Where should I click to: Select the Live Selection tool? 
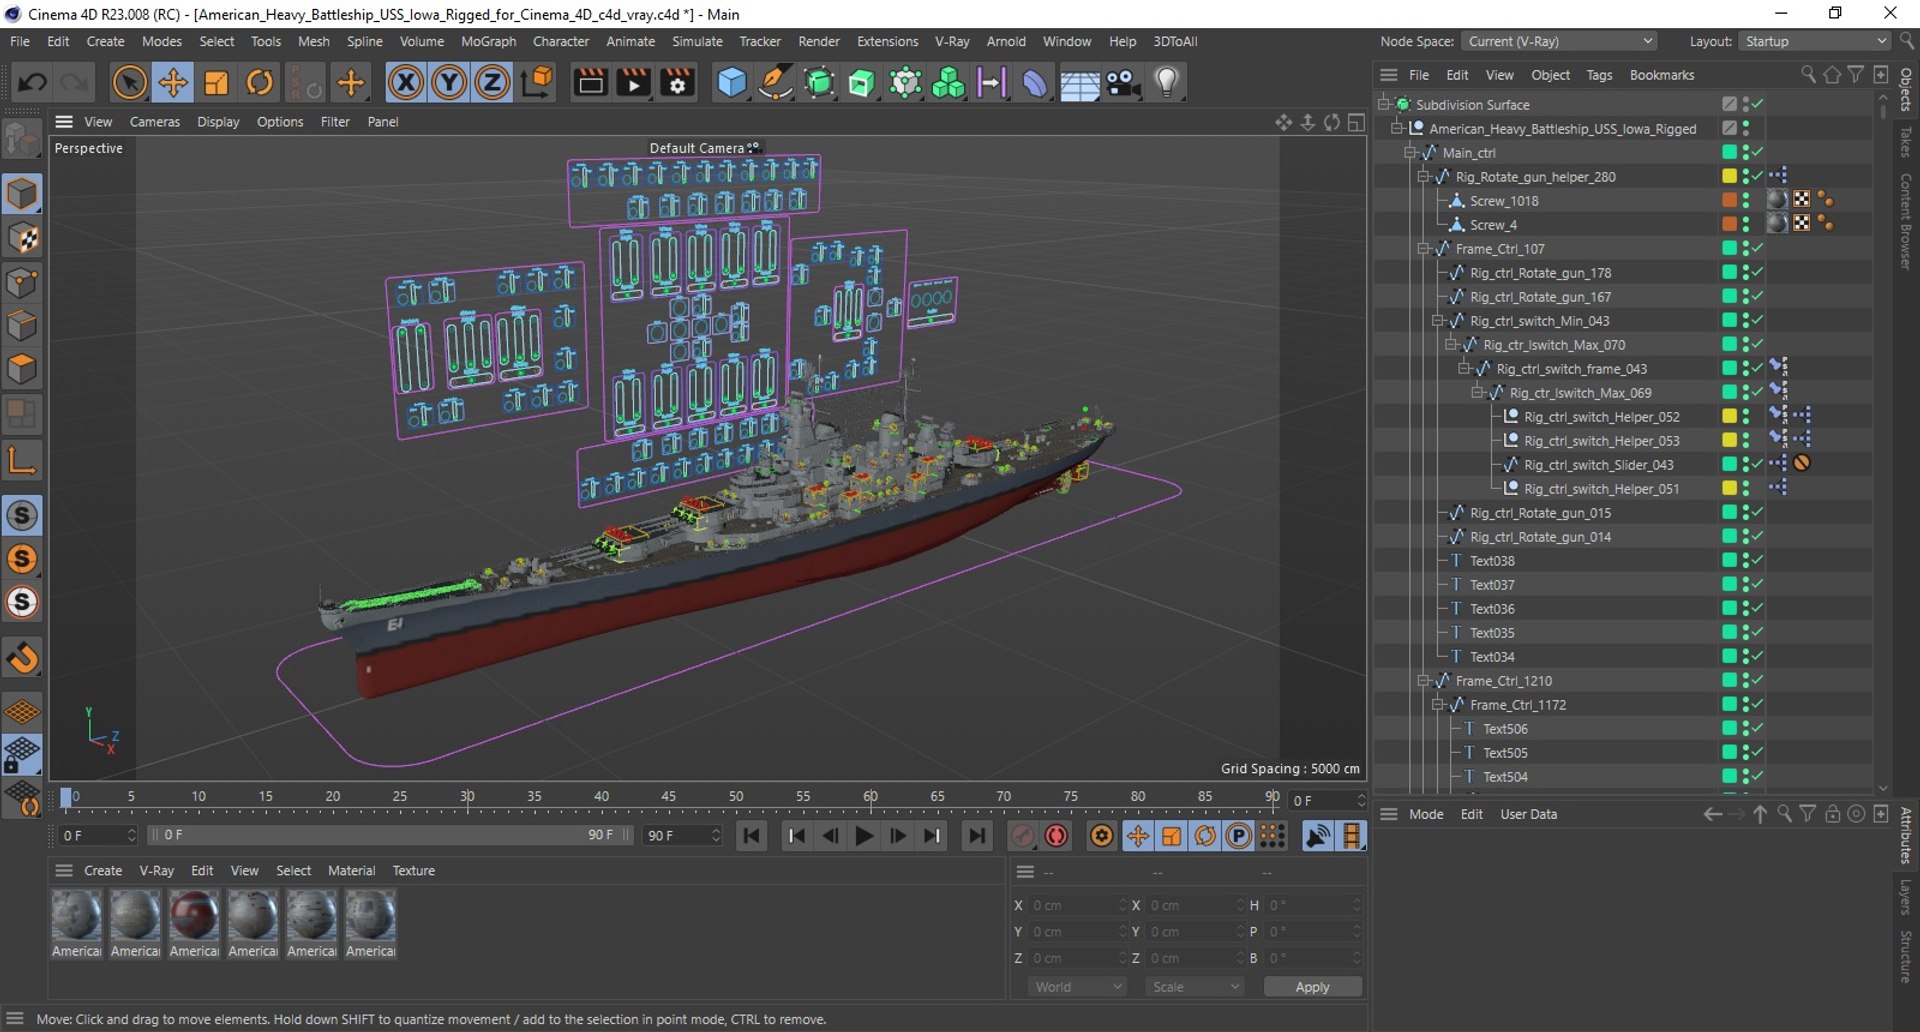[129, 83]
